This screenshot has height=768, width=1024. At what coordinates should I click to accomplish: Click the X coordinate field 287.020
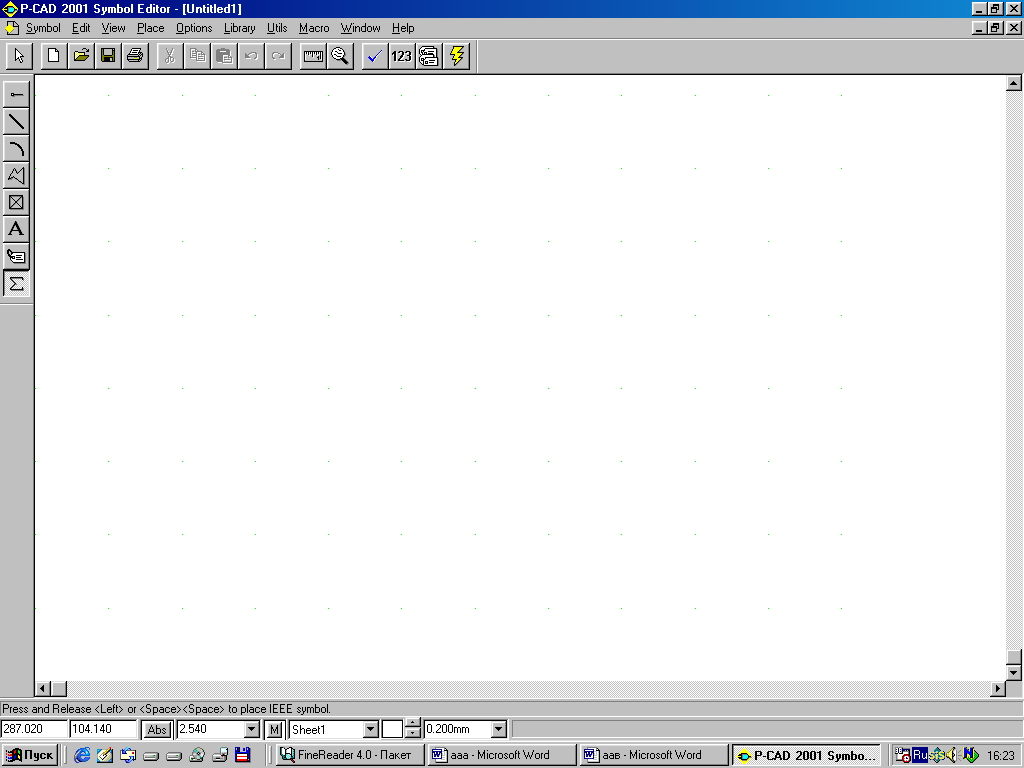coord(34,729)
